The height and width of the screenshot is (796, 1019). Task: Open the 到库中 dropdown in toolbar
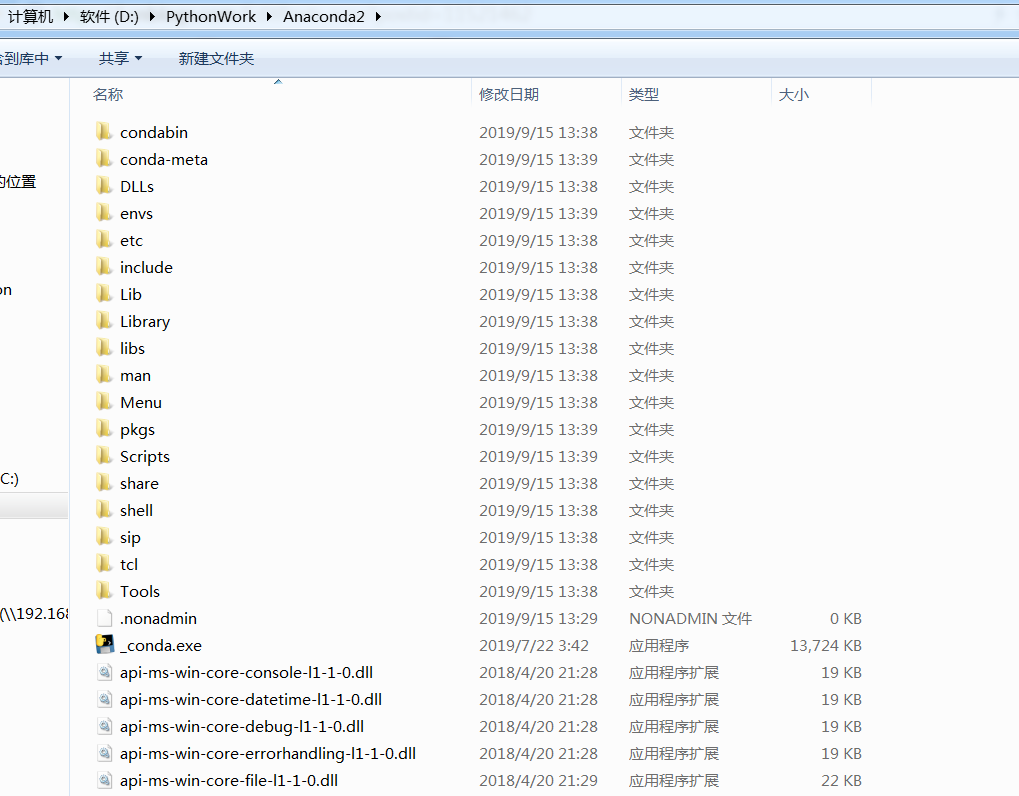[x=31, y=58]
